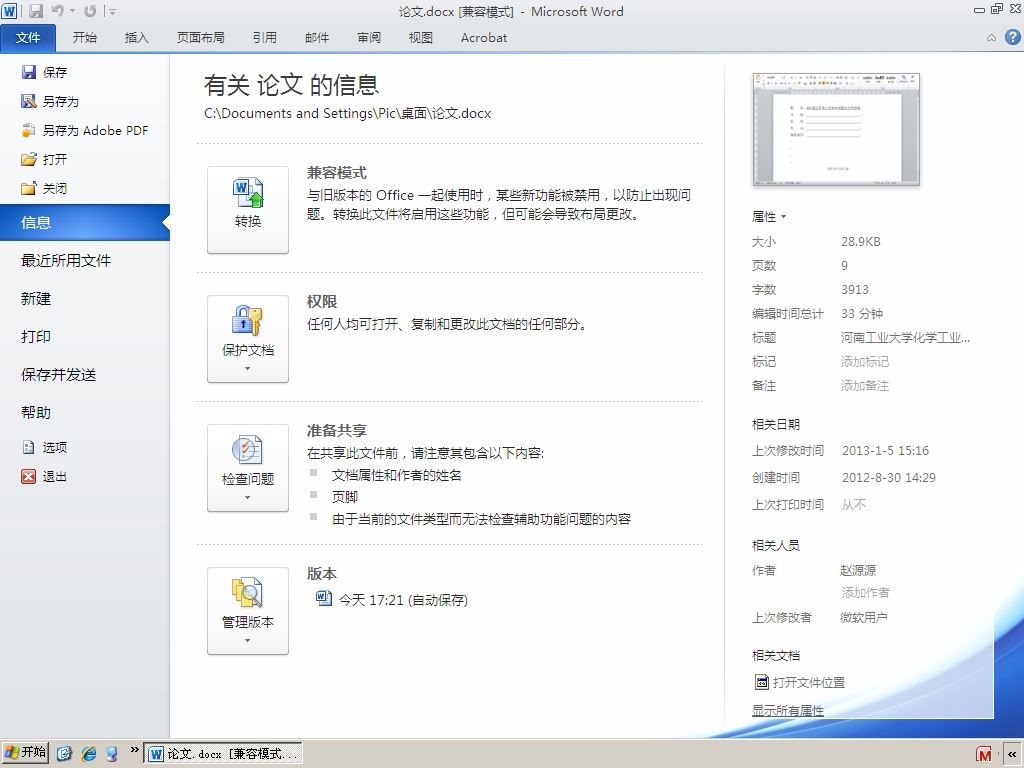
Task: Click the Undo arrow in title bar
Action: tap(57, 11)
